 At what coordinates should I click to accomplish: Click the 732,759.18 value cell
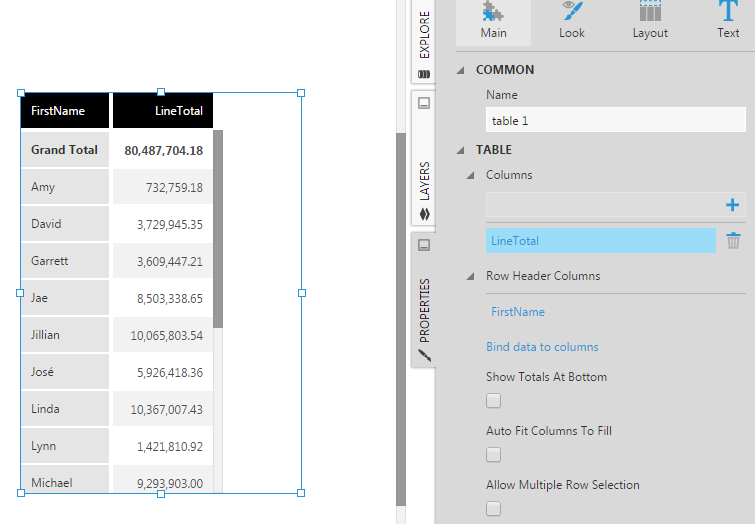tap(163, 187)
